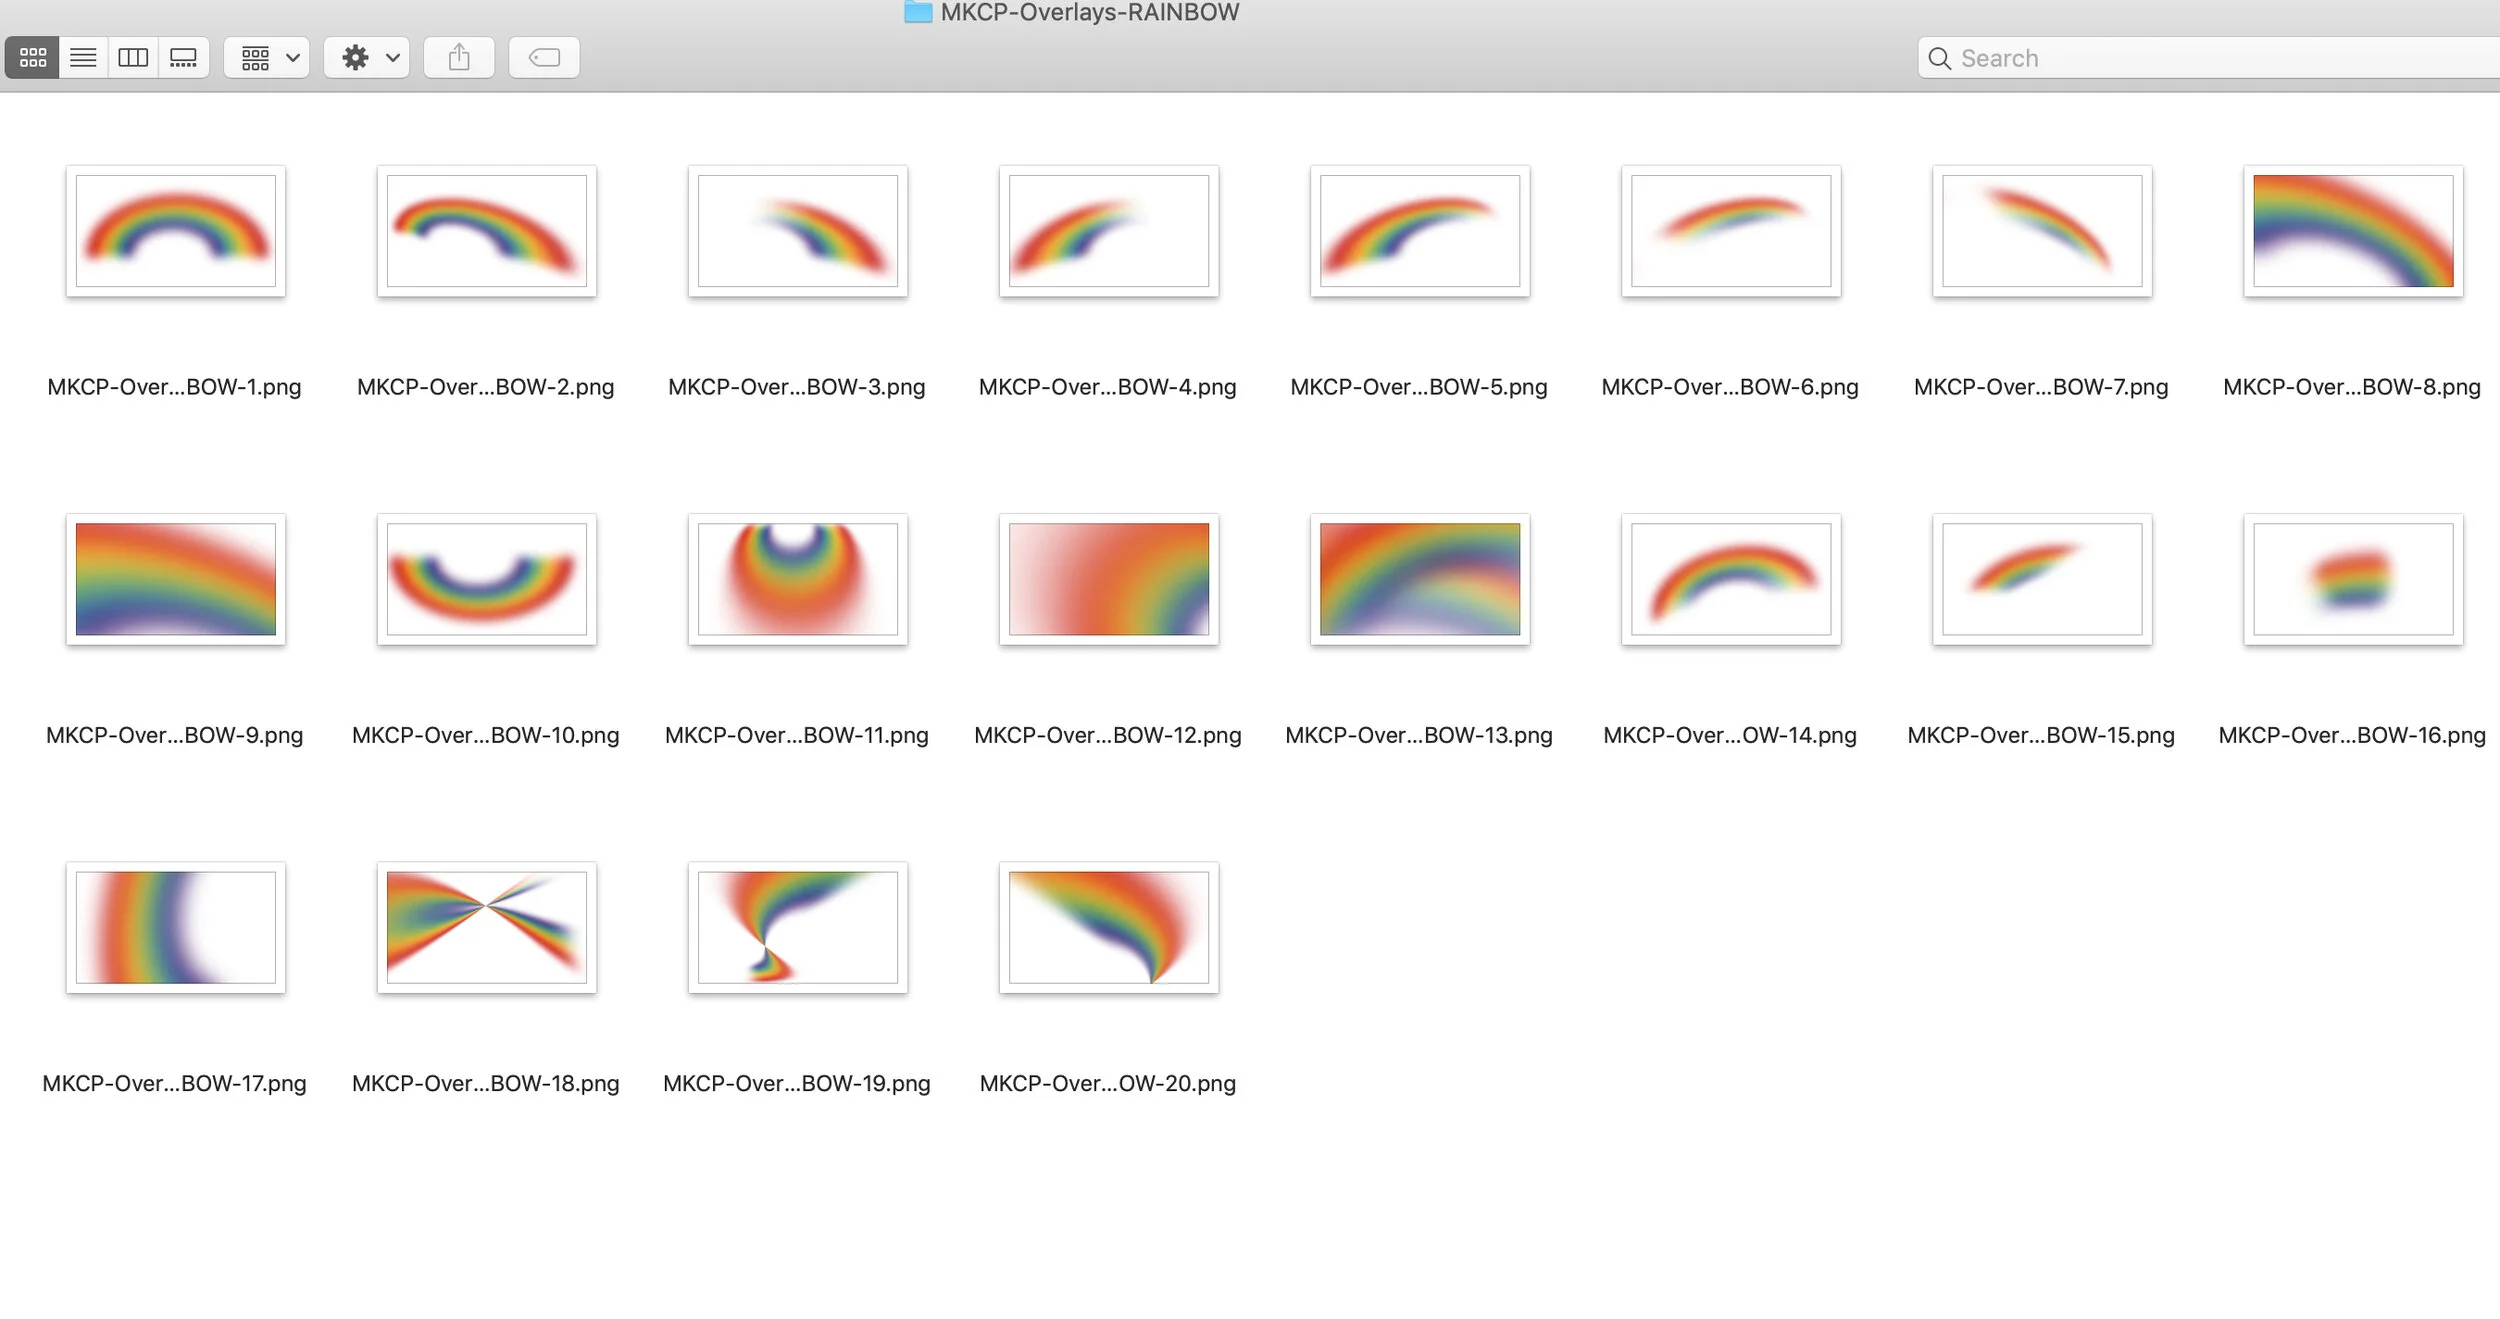This screenshot has height=1319, width=2500.
Task: Select the RAINBOW-18.png bowtie rainbow thumbnail
Action: pos(486,927)
